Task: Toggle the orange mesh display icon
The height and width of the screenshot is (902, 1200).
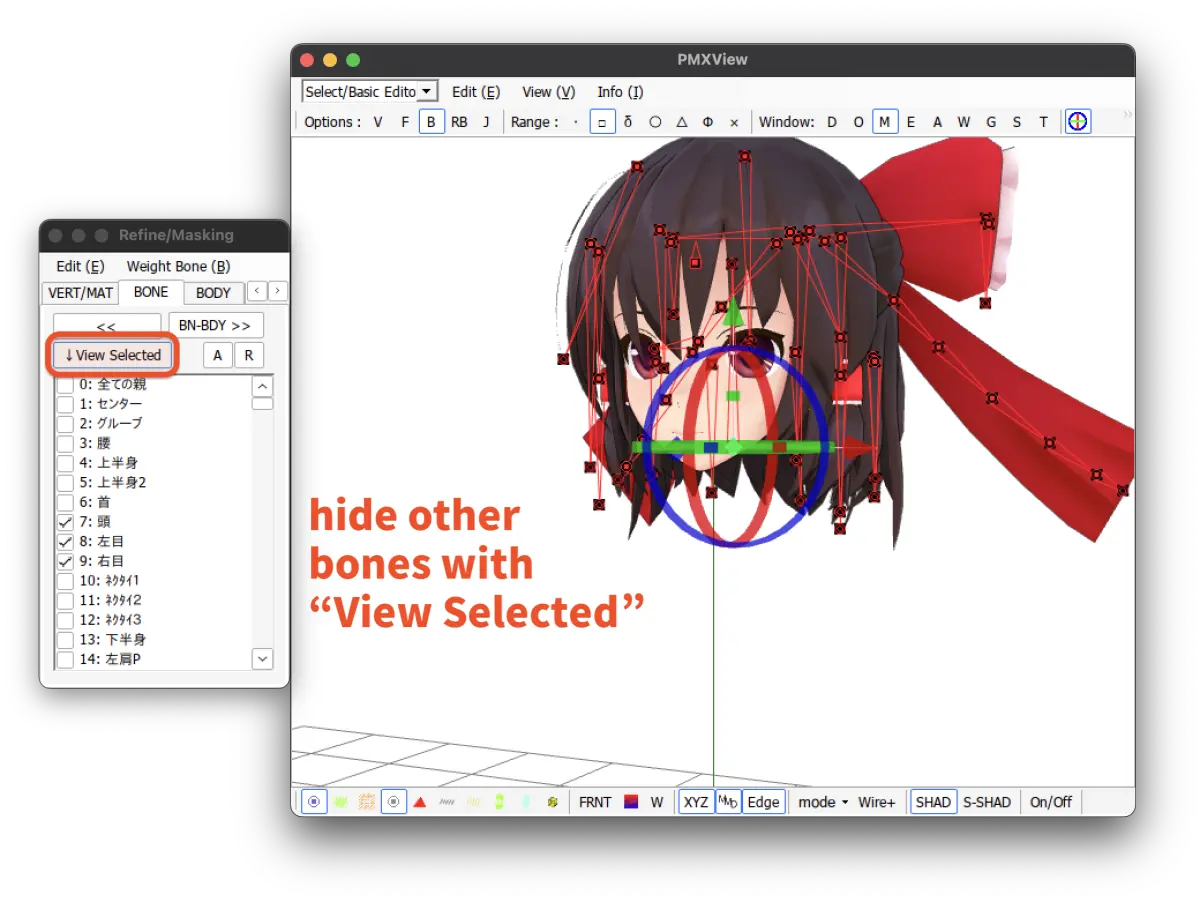Action: pos(367,802)
